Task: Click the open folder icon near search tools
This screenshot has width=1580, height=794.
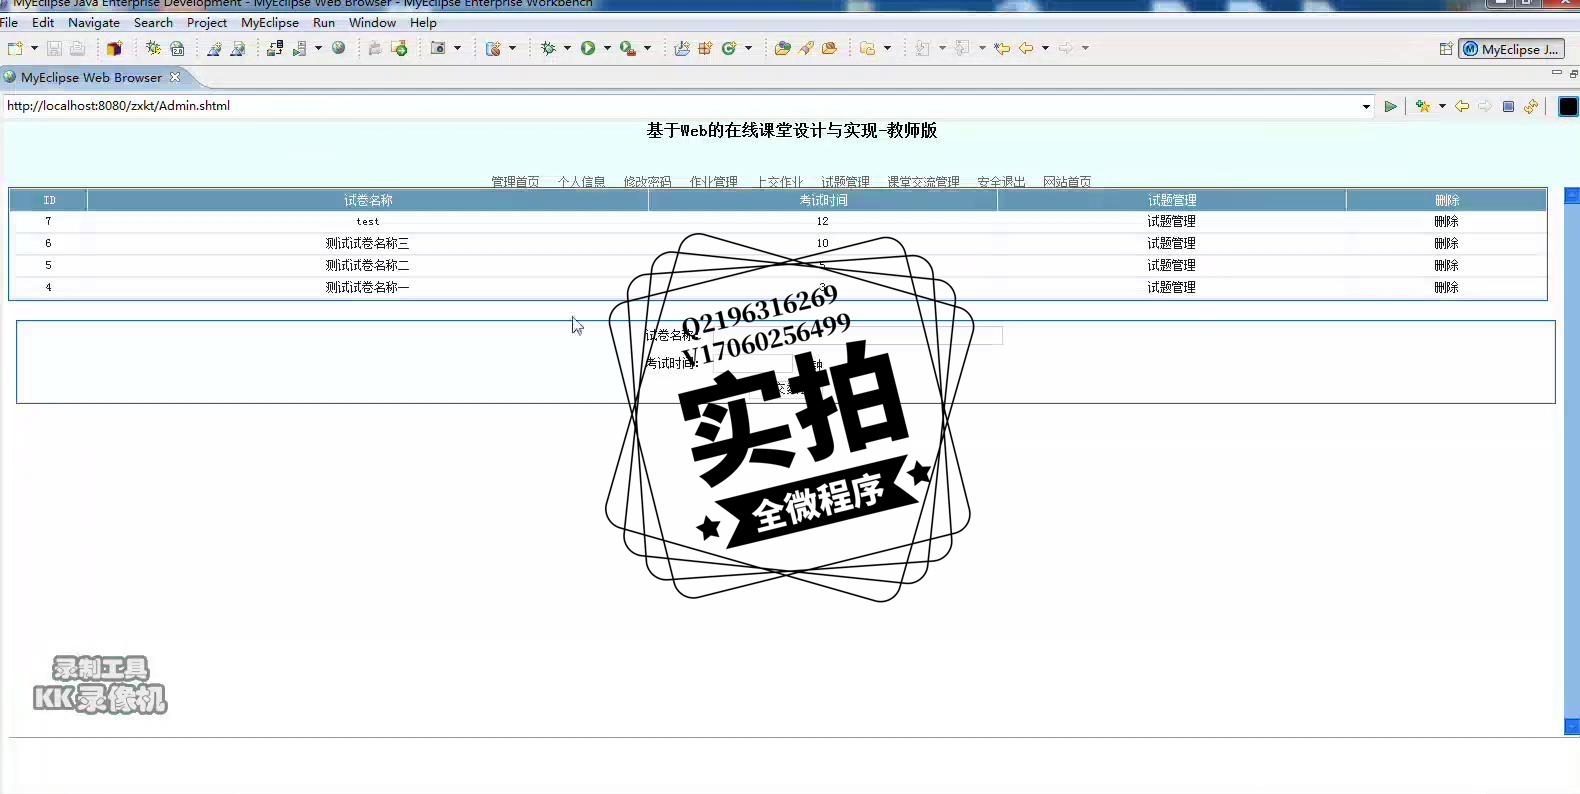Action: pyautogui.click(x=782, y=48)
